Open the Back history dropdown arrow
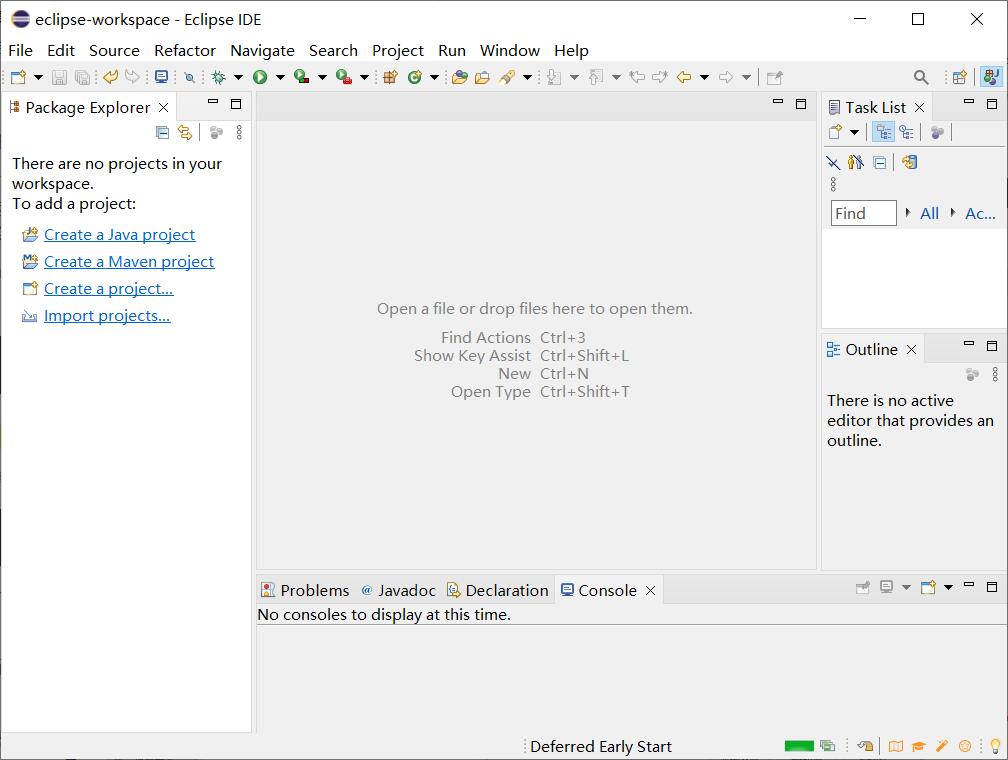Image resolution: width=1008 pixels, height=760 pixels. pyautogui.click(x=705, y=78)
